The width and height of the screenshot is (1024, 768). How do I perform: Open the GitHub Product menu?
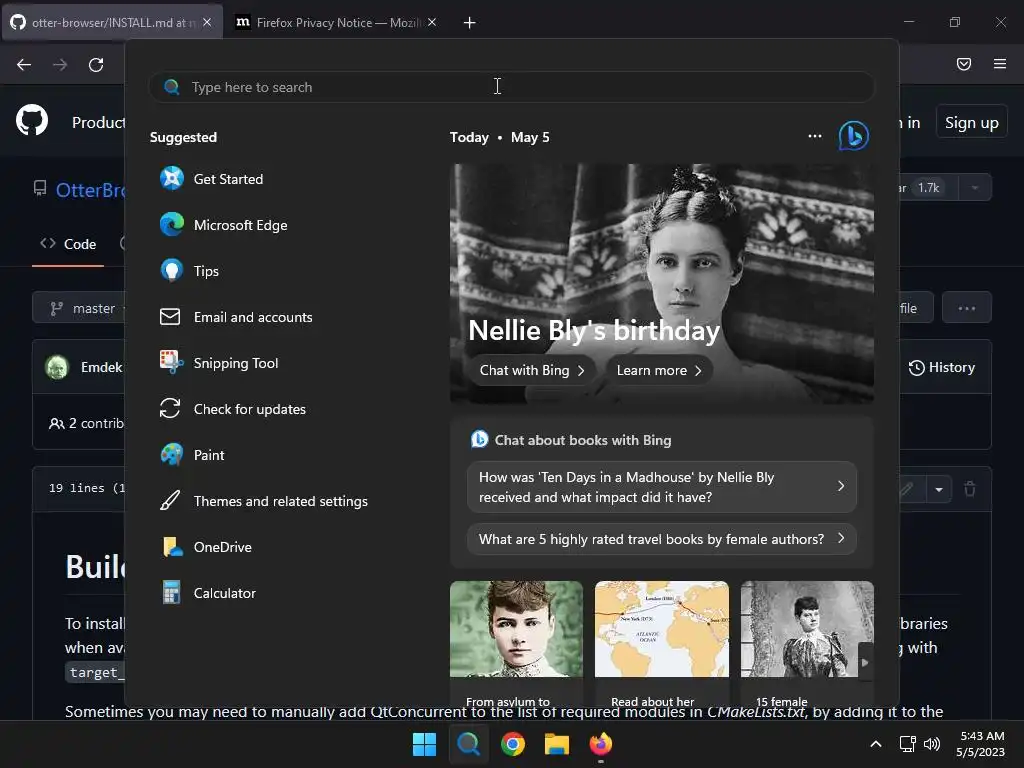pos(99,123)
